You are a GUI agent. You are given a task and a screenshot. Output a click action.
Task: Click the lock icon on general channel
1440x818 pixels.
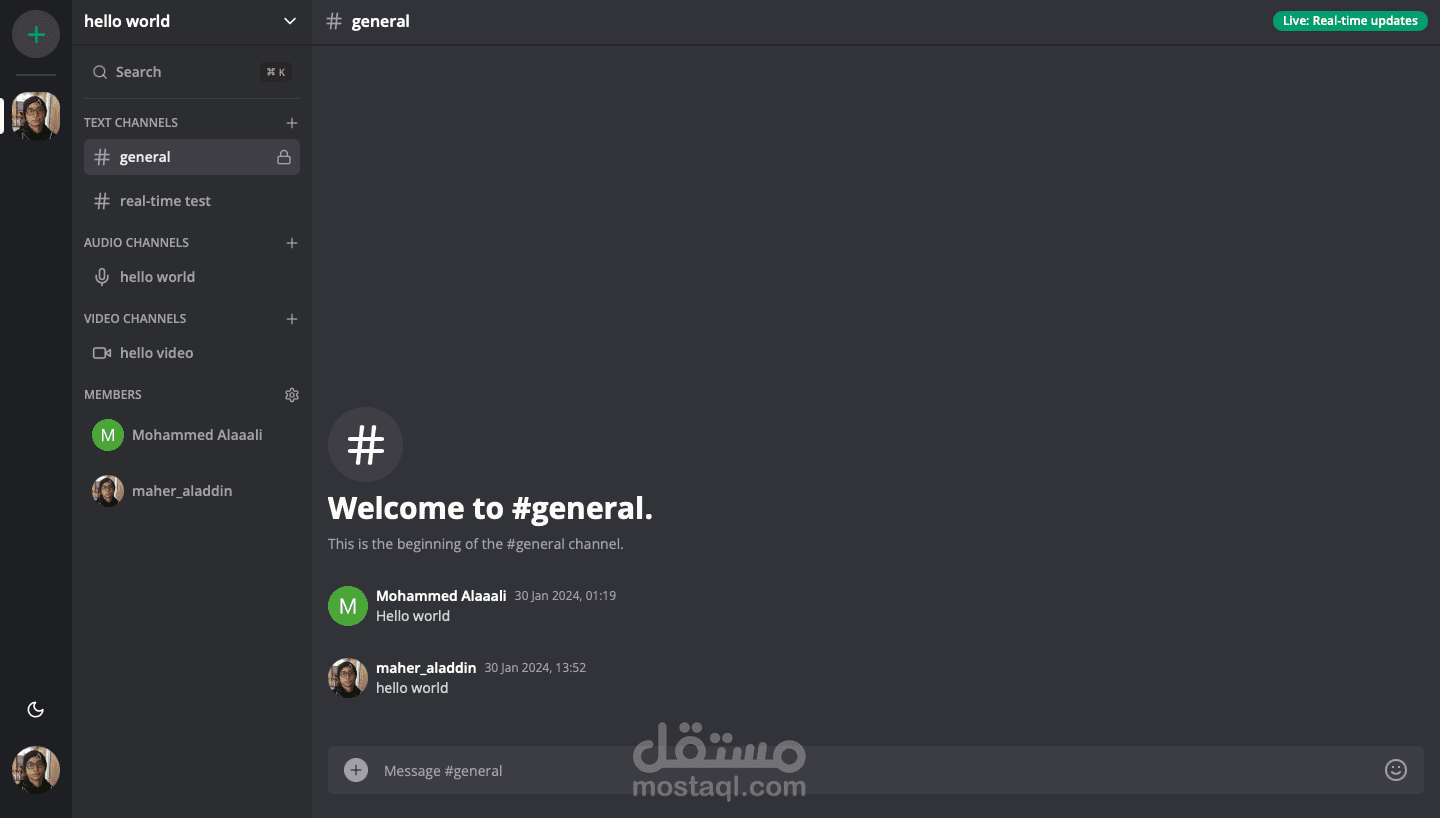(284, 157)
